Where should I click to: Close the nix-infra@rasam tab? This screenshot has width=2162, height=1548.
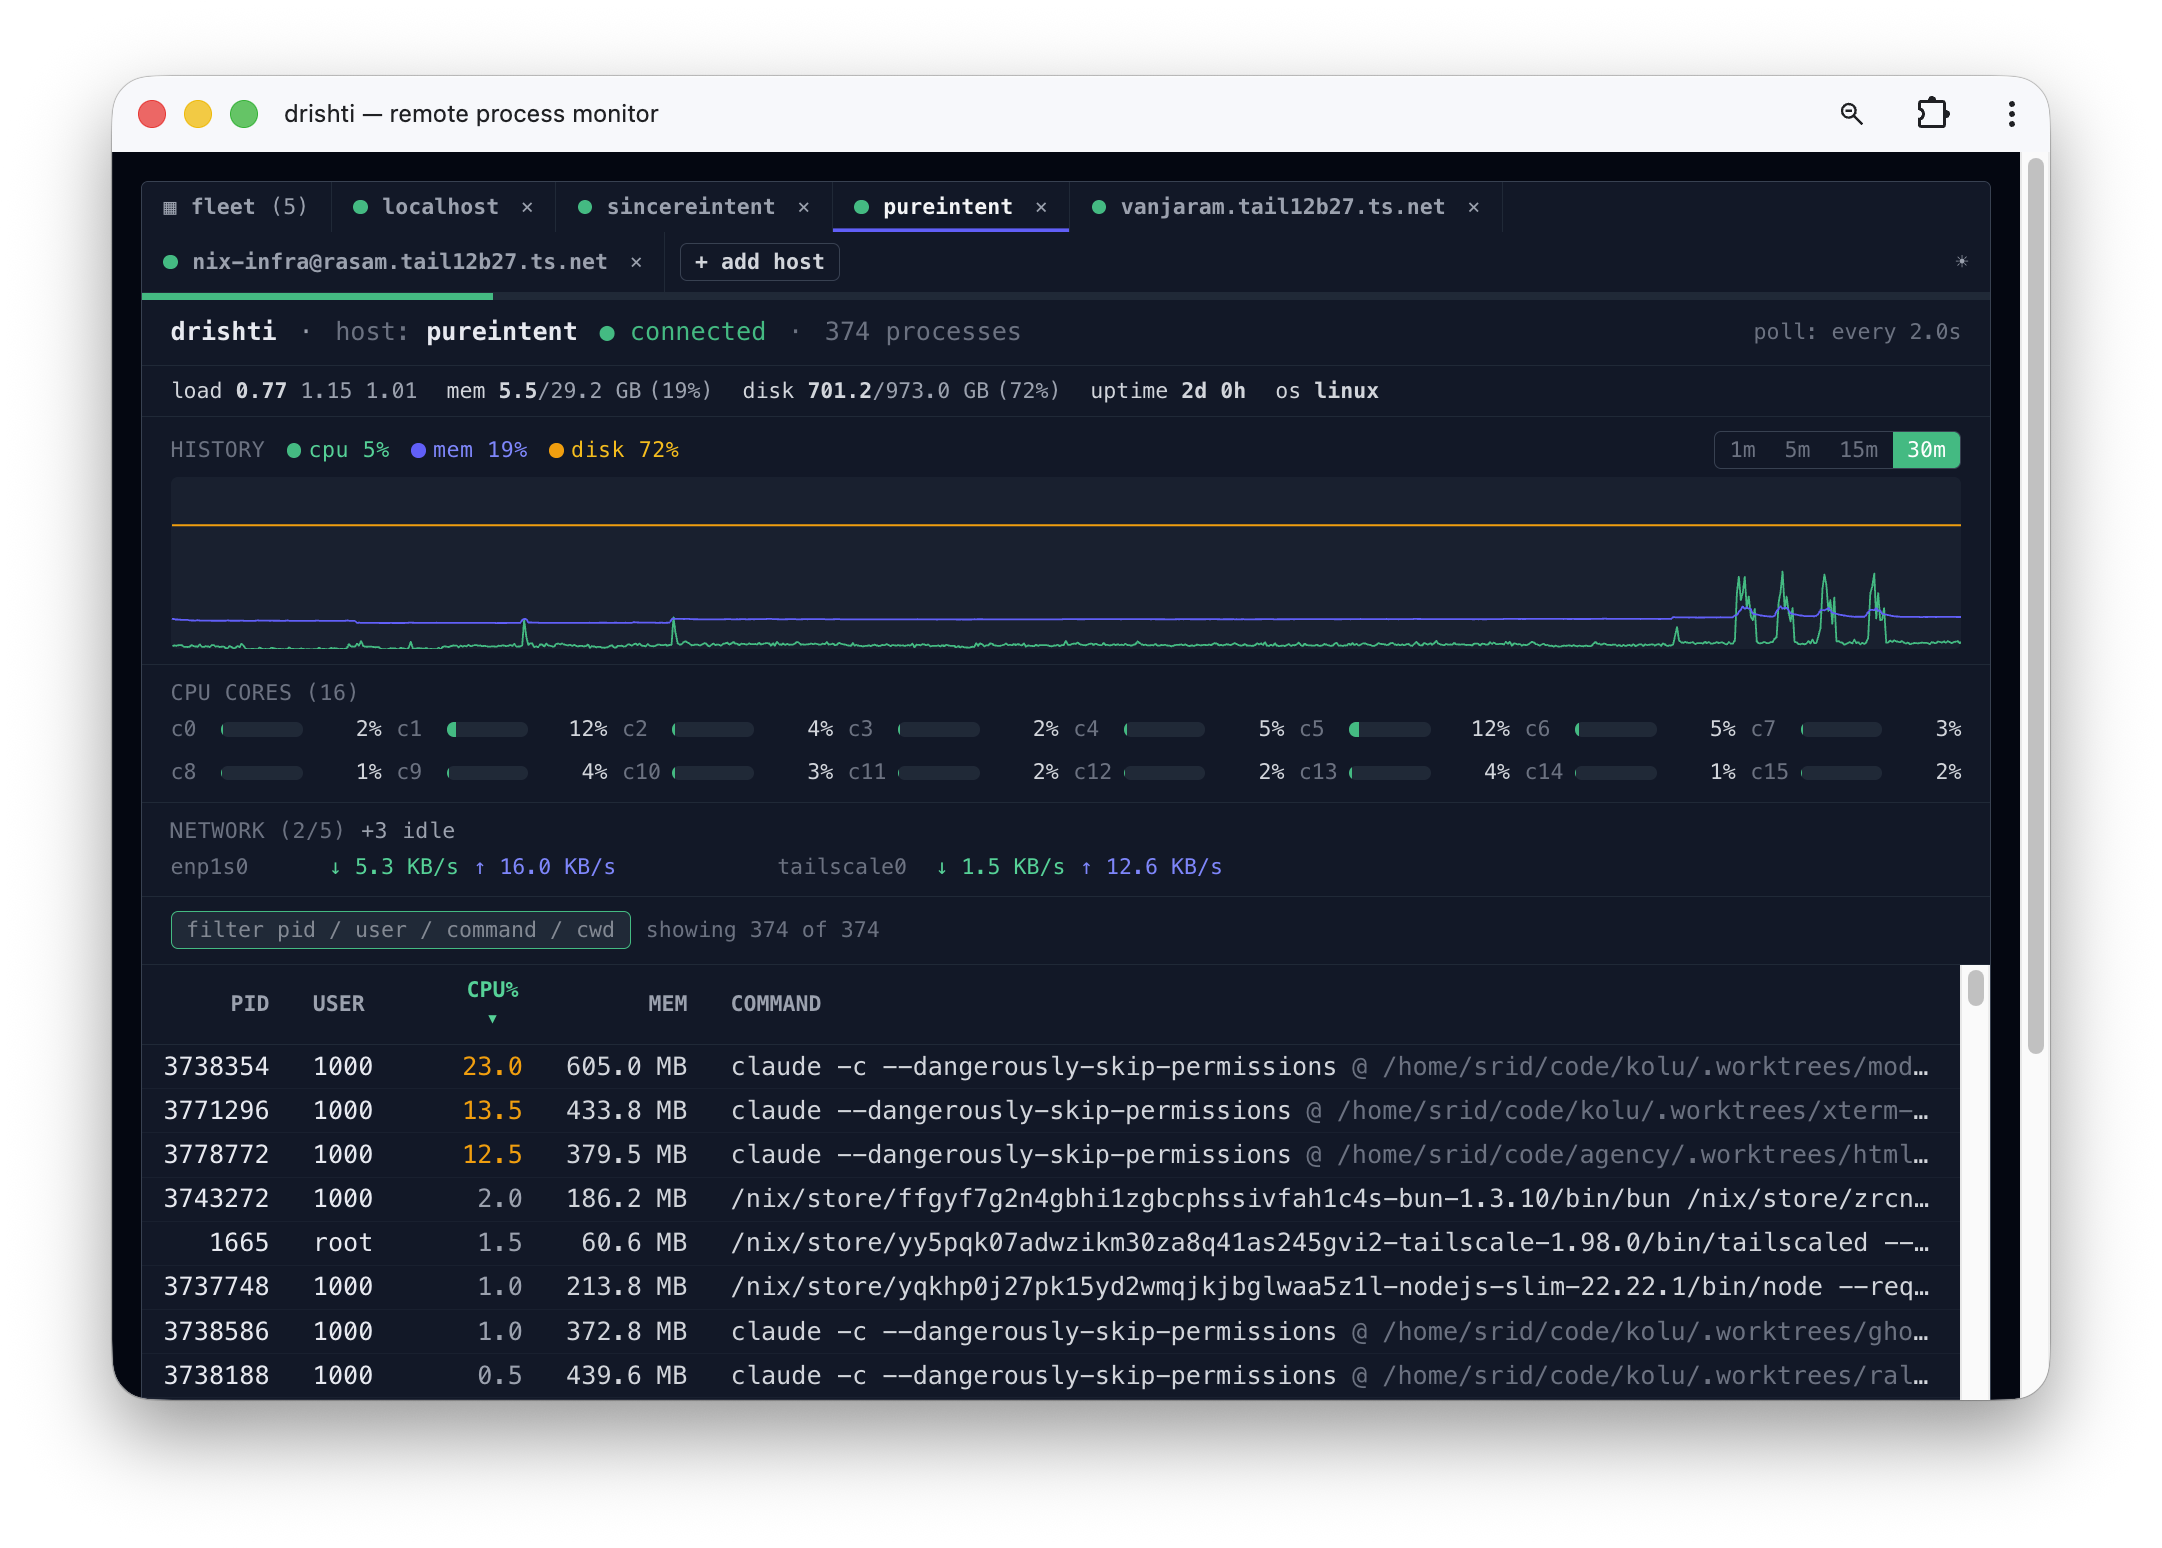pyautogui.click(x=636, y=262)
